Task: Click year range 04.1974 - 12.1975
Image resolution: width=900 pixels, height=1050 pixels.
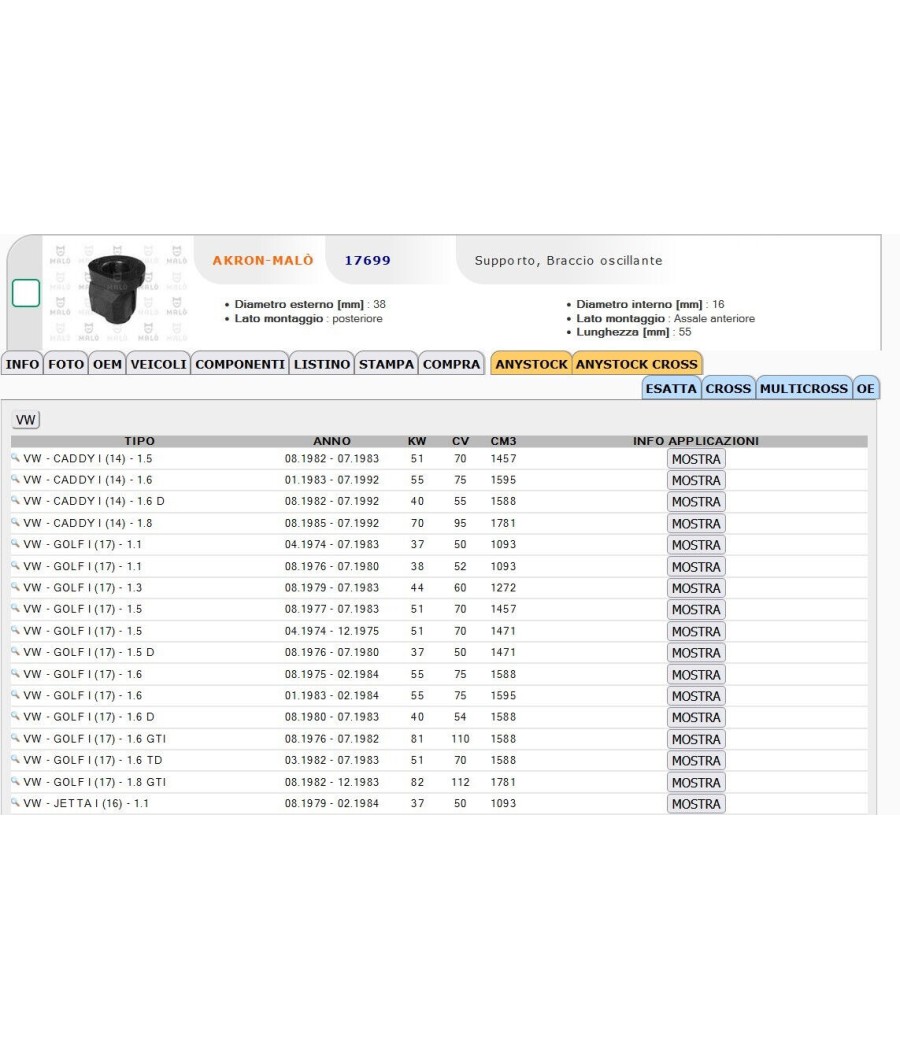Action: click(x=332, y=631)
